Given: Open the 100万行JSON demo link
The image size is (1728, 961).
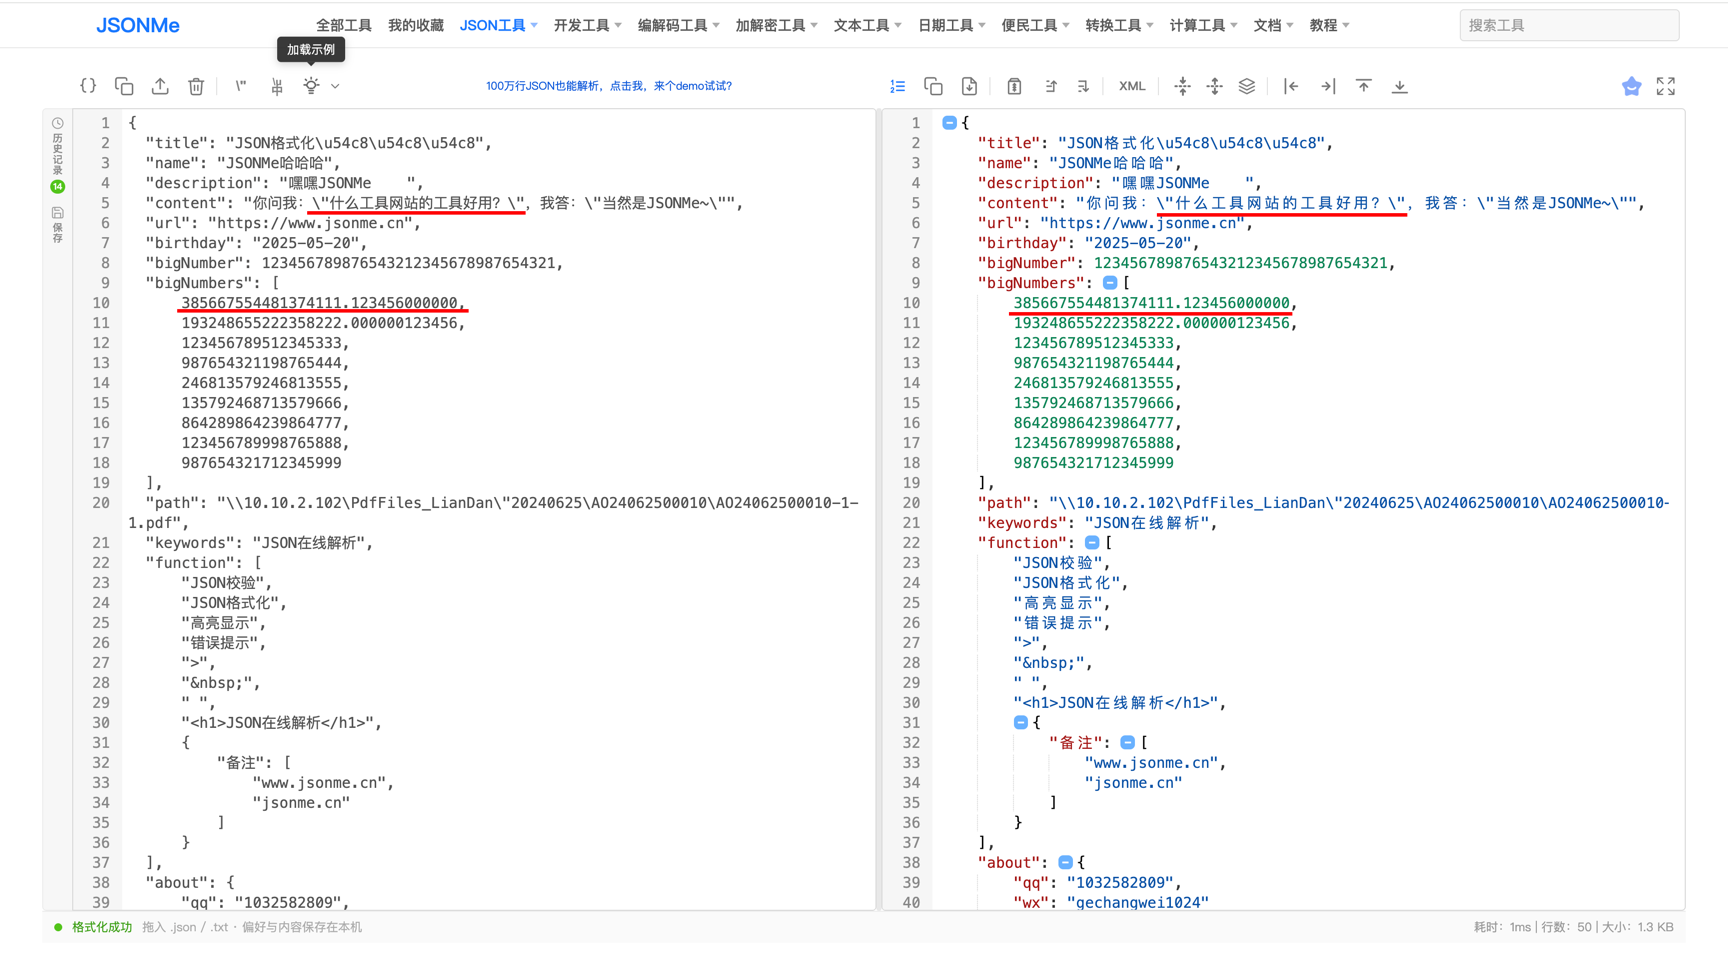Looking at the screenshot, I should point(609,86).
